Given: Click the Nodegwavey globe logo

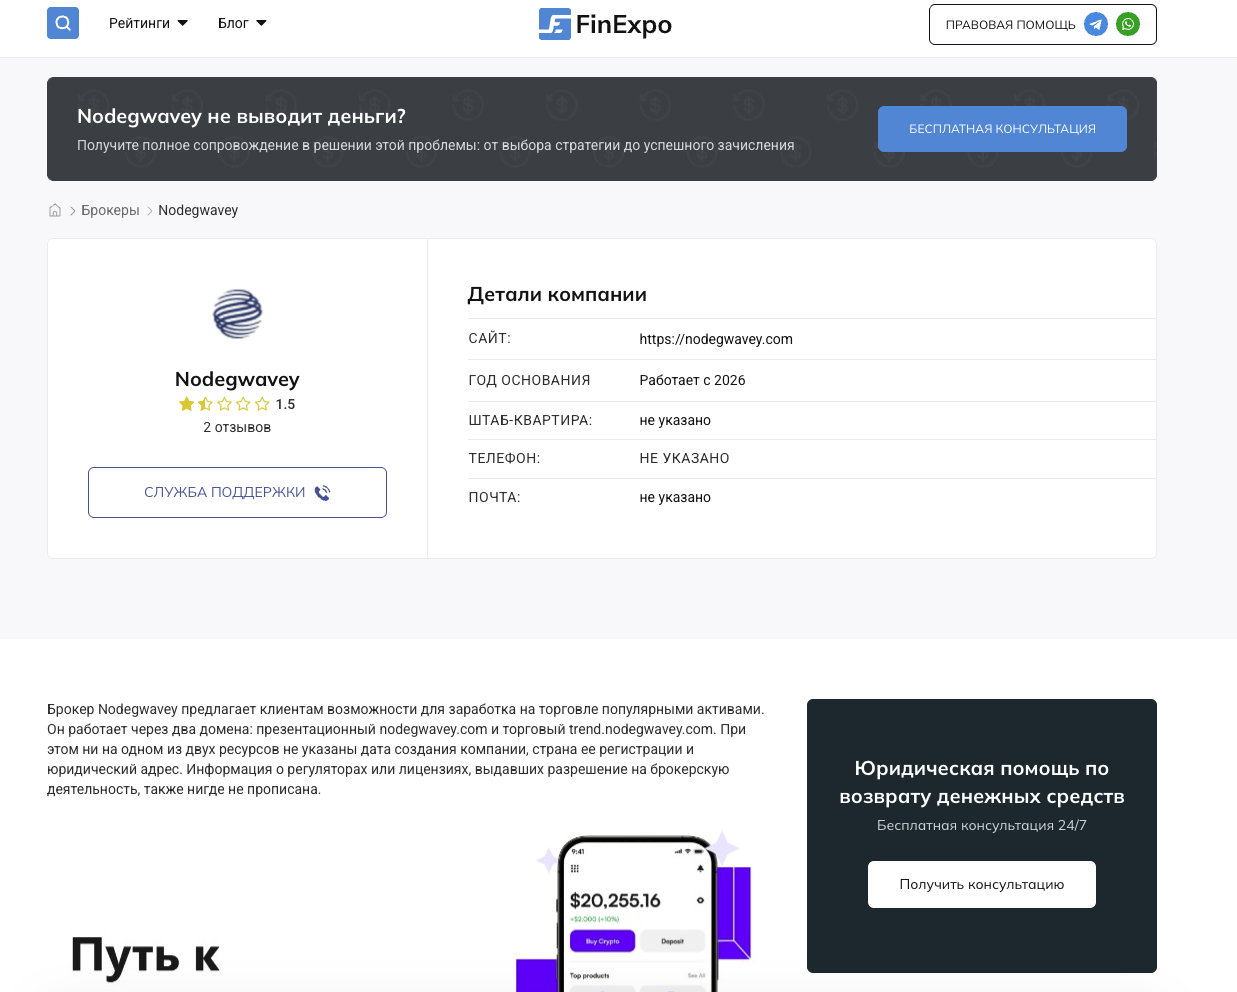Looking at the screenshot, I should [237, 314].
